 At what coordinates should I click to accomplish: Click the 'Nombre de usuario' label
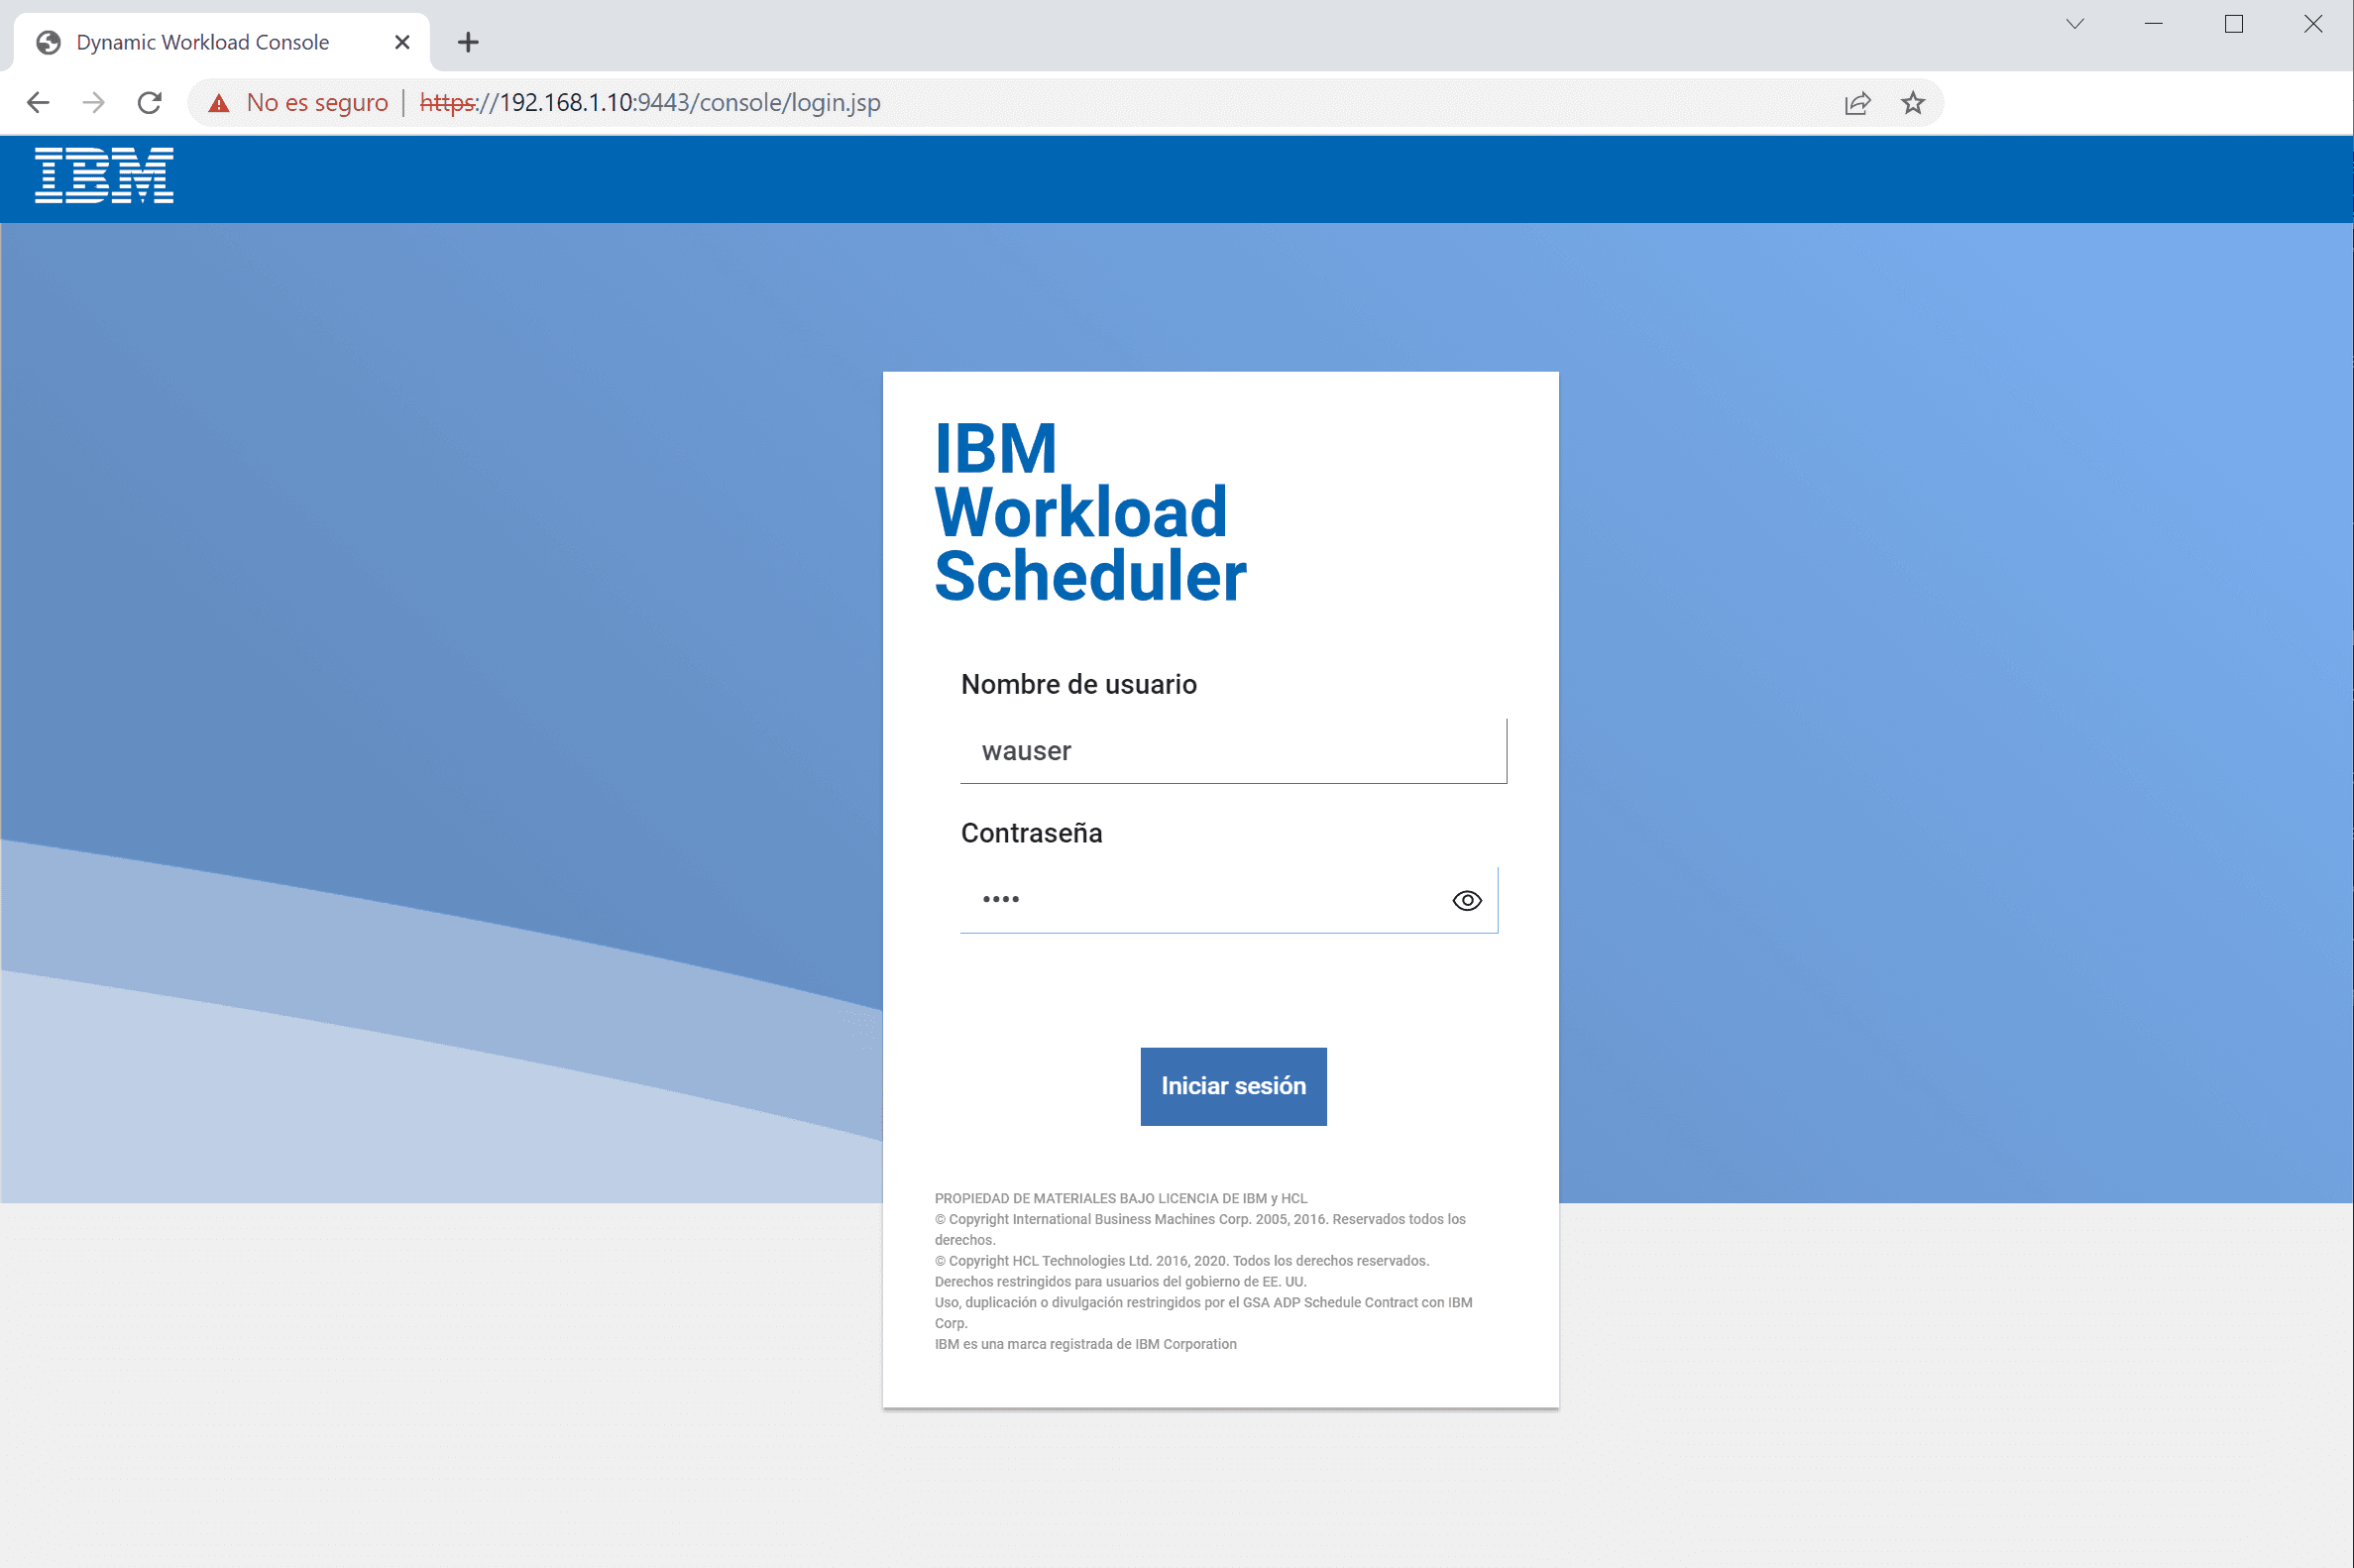[x=1078, y=684]
